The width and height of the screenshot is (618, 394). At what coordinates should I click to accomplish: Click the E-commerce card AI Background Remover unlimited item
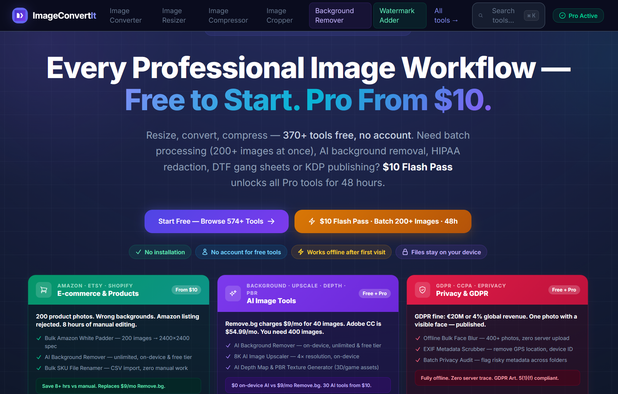point(118,357)
